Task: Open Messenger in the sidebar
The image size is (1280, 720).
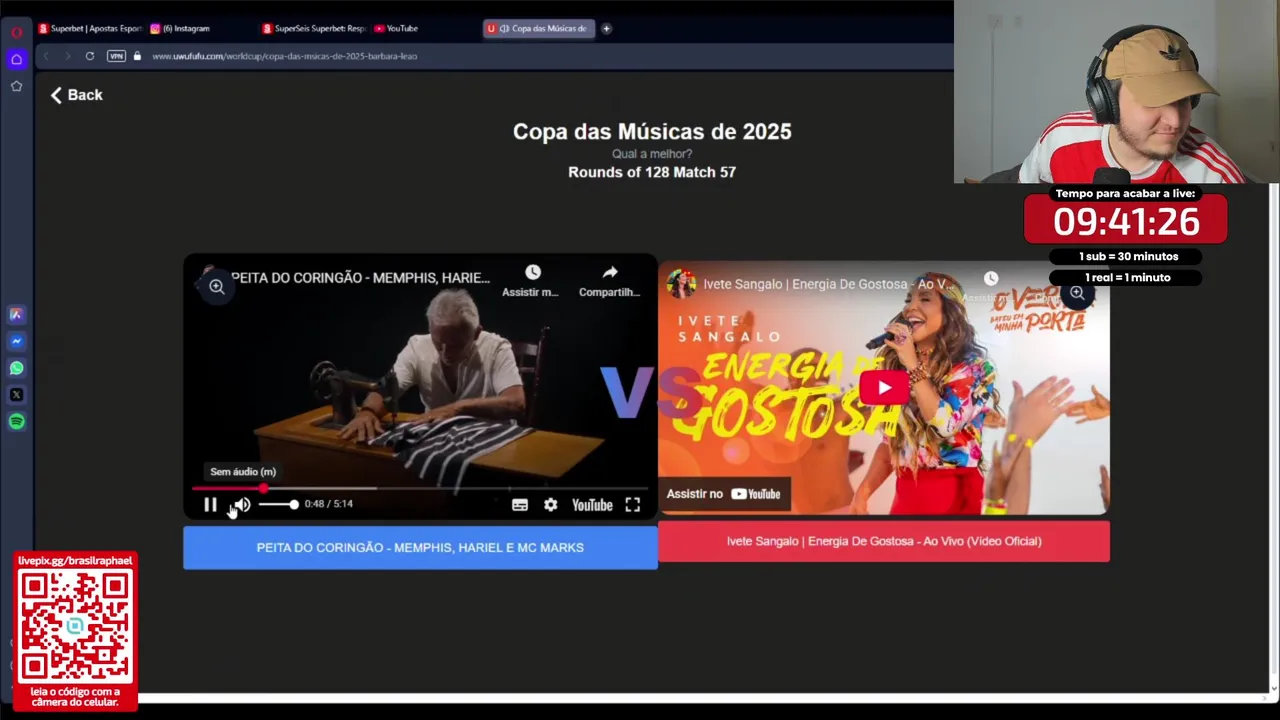Action: click(x=16, y=341)
